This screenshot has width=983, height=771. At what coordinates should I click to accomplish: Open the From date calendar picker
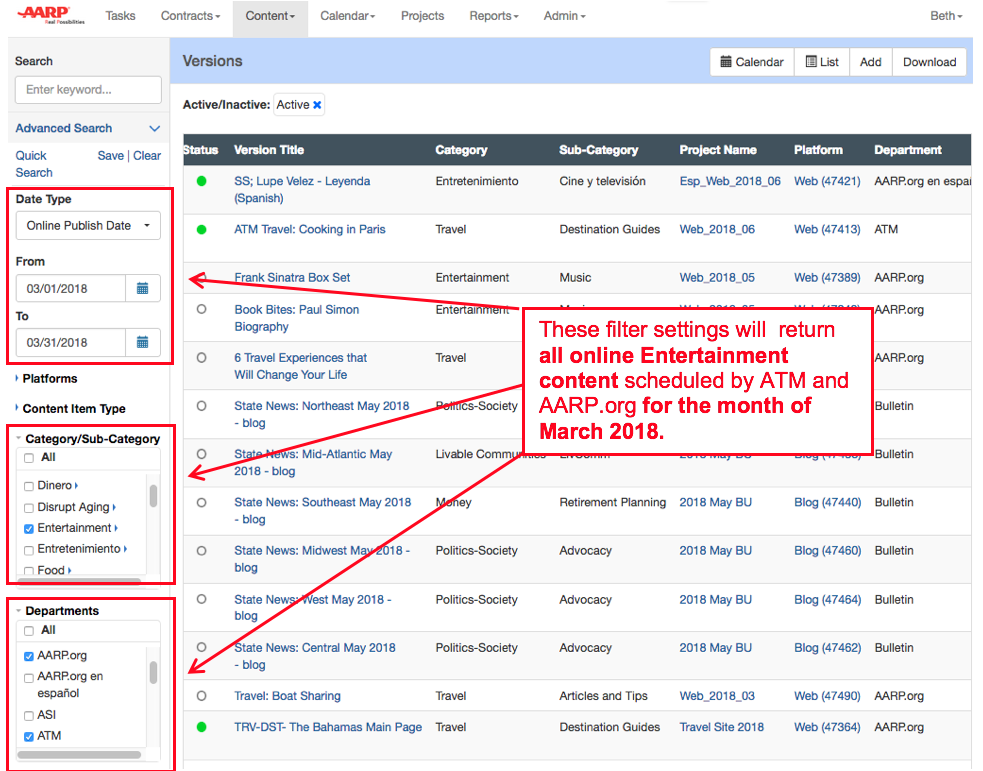142,288
